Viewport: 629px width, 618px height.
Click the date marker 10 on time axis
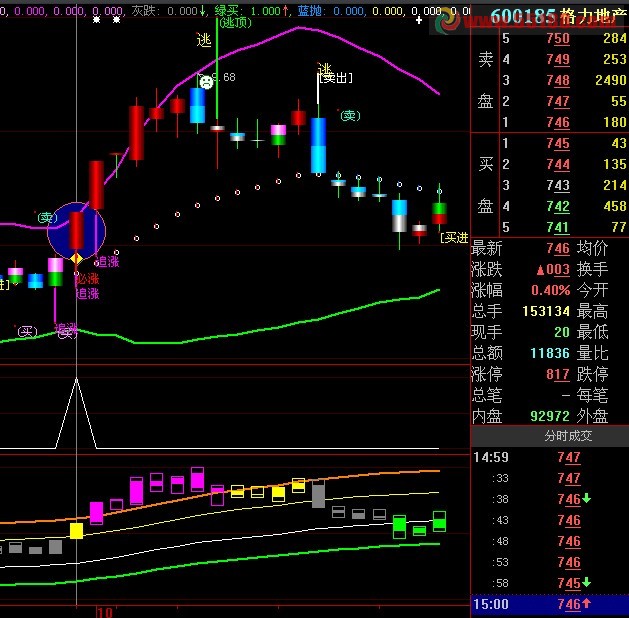tap(105, 611)
